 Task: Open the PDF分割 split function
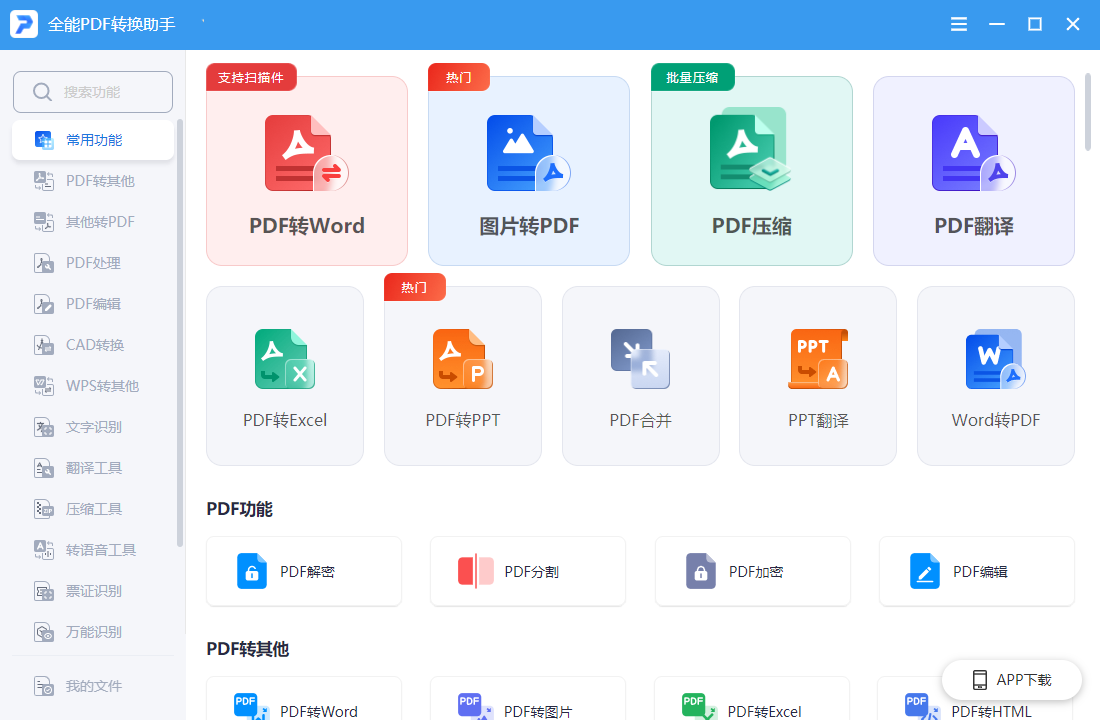click(528, 571)
